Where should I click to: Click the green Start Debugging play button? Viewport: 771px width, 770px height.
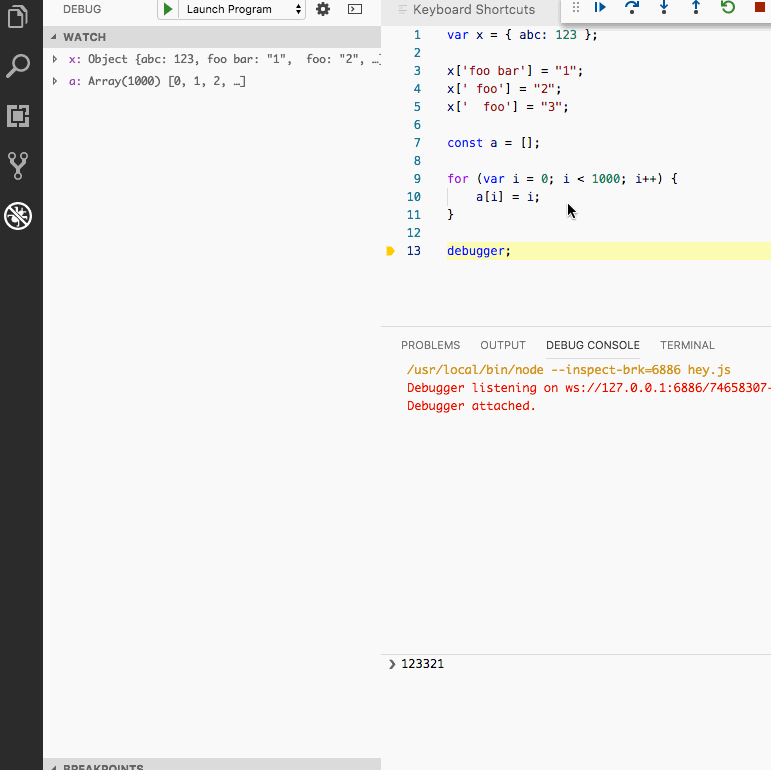pyautogui.click(x=168, y=9)
